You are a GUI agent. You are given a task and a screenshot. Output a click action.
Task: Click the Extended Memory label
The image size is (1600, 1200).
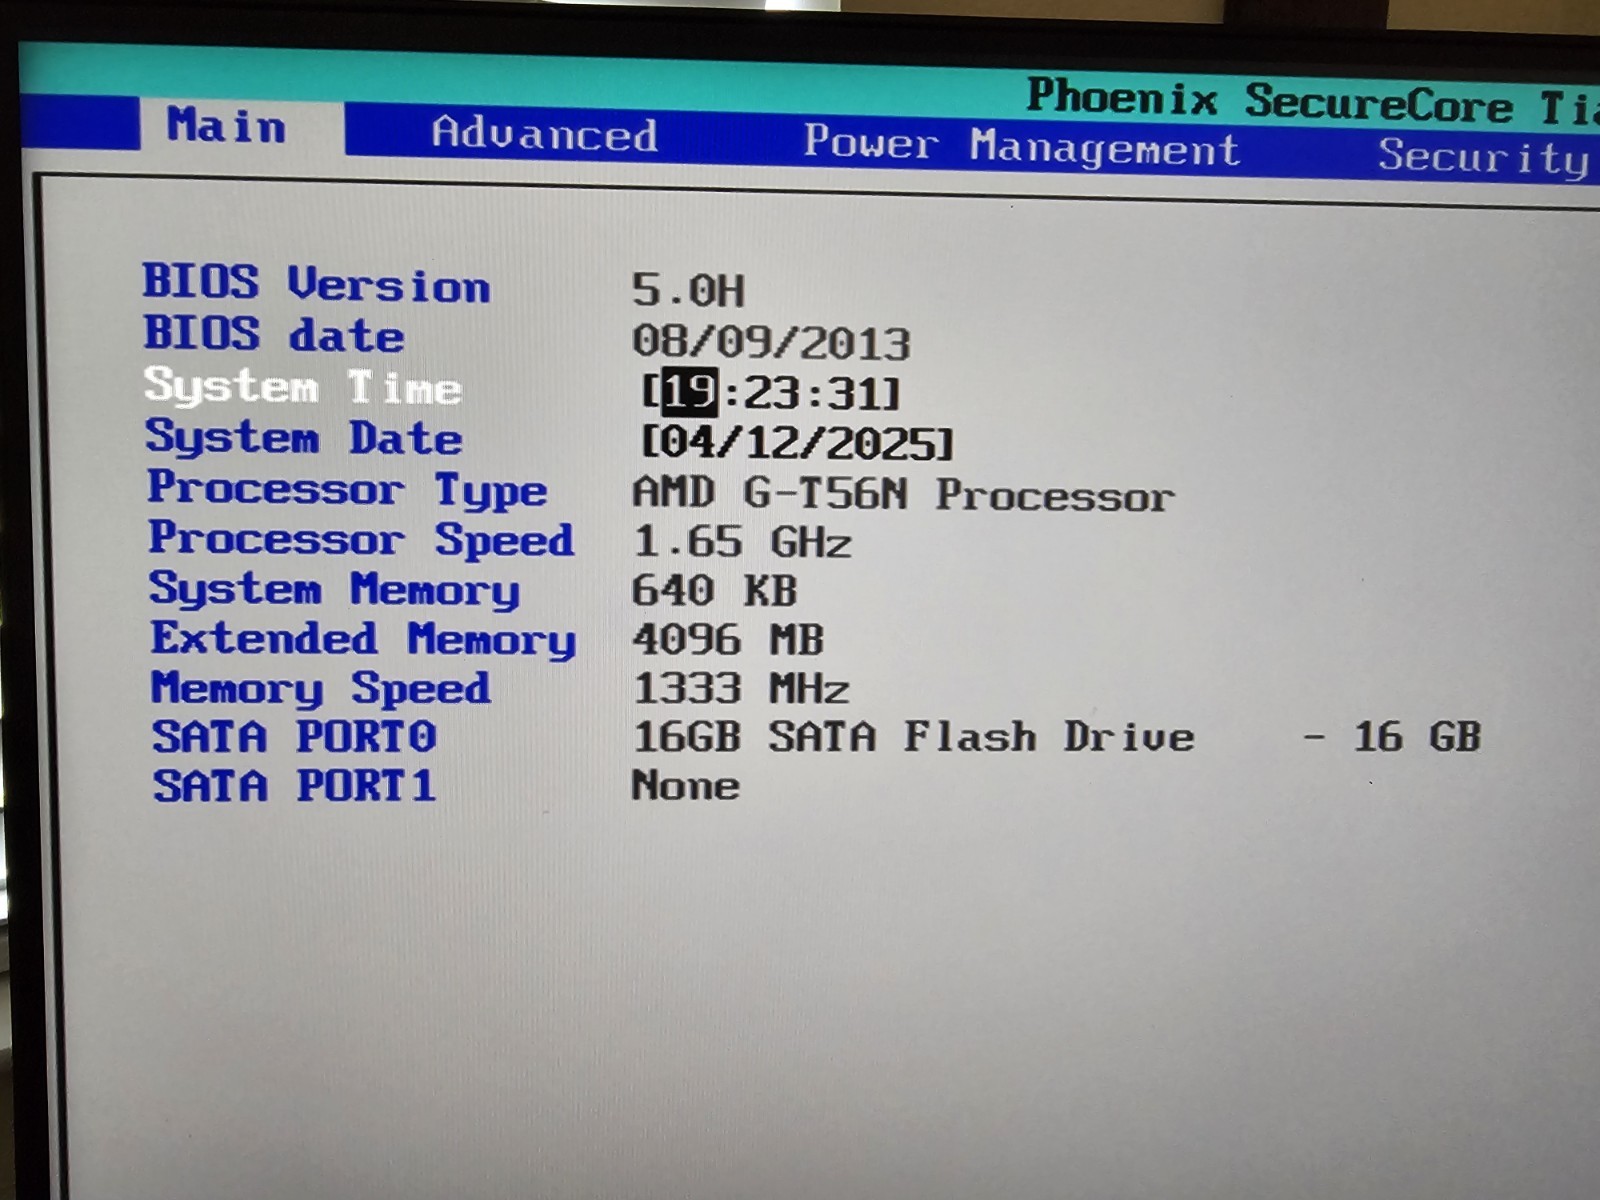(364, 640)
